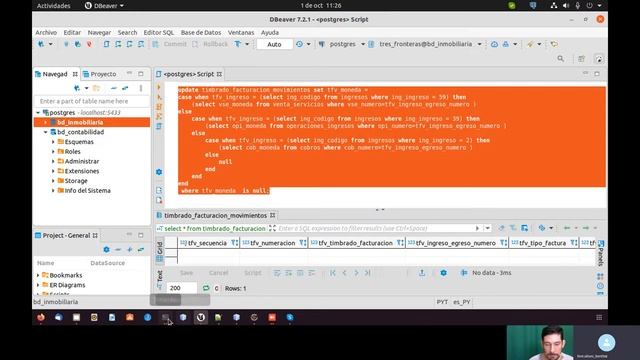Open filter history dropdown arrow
The image size is (640, 360).
pyautogui.click(x=487, y=228)
